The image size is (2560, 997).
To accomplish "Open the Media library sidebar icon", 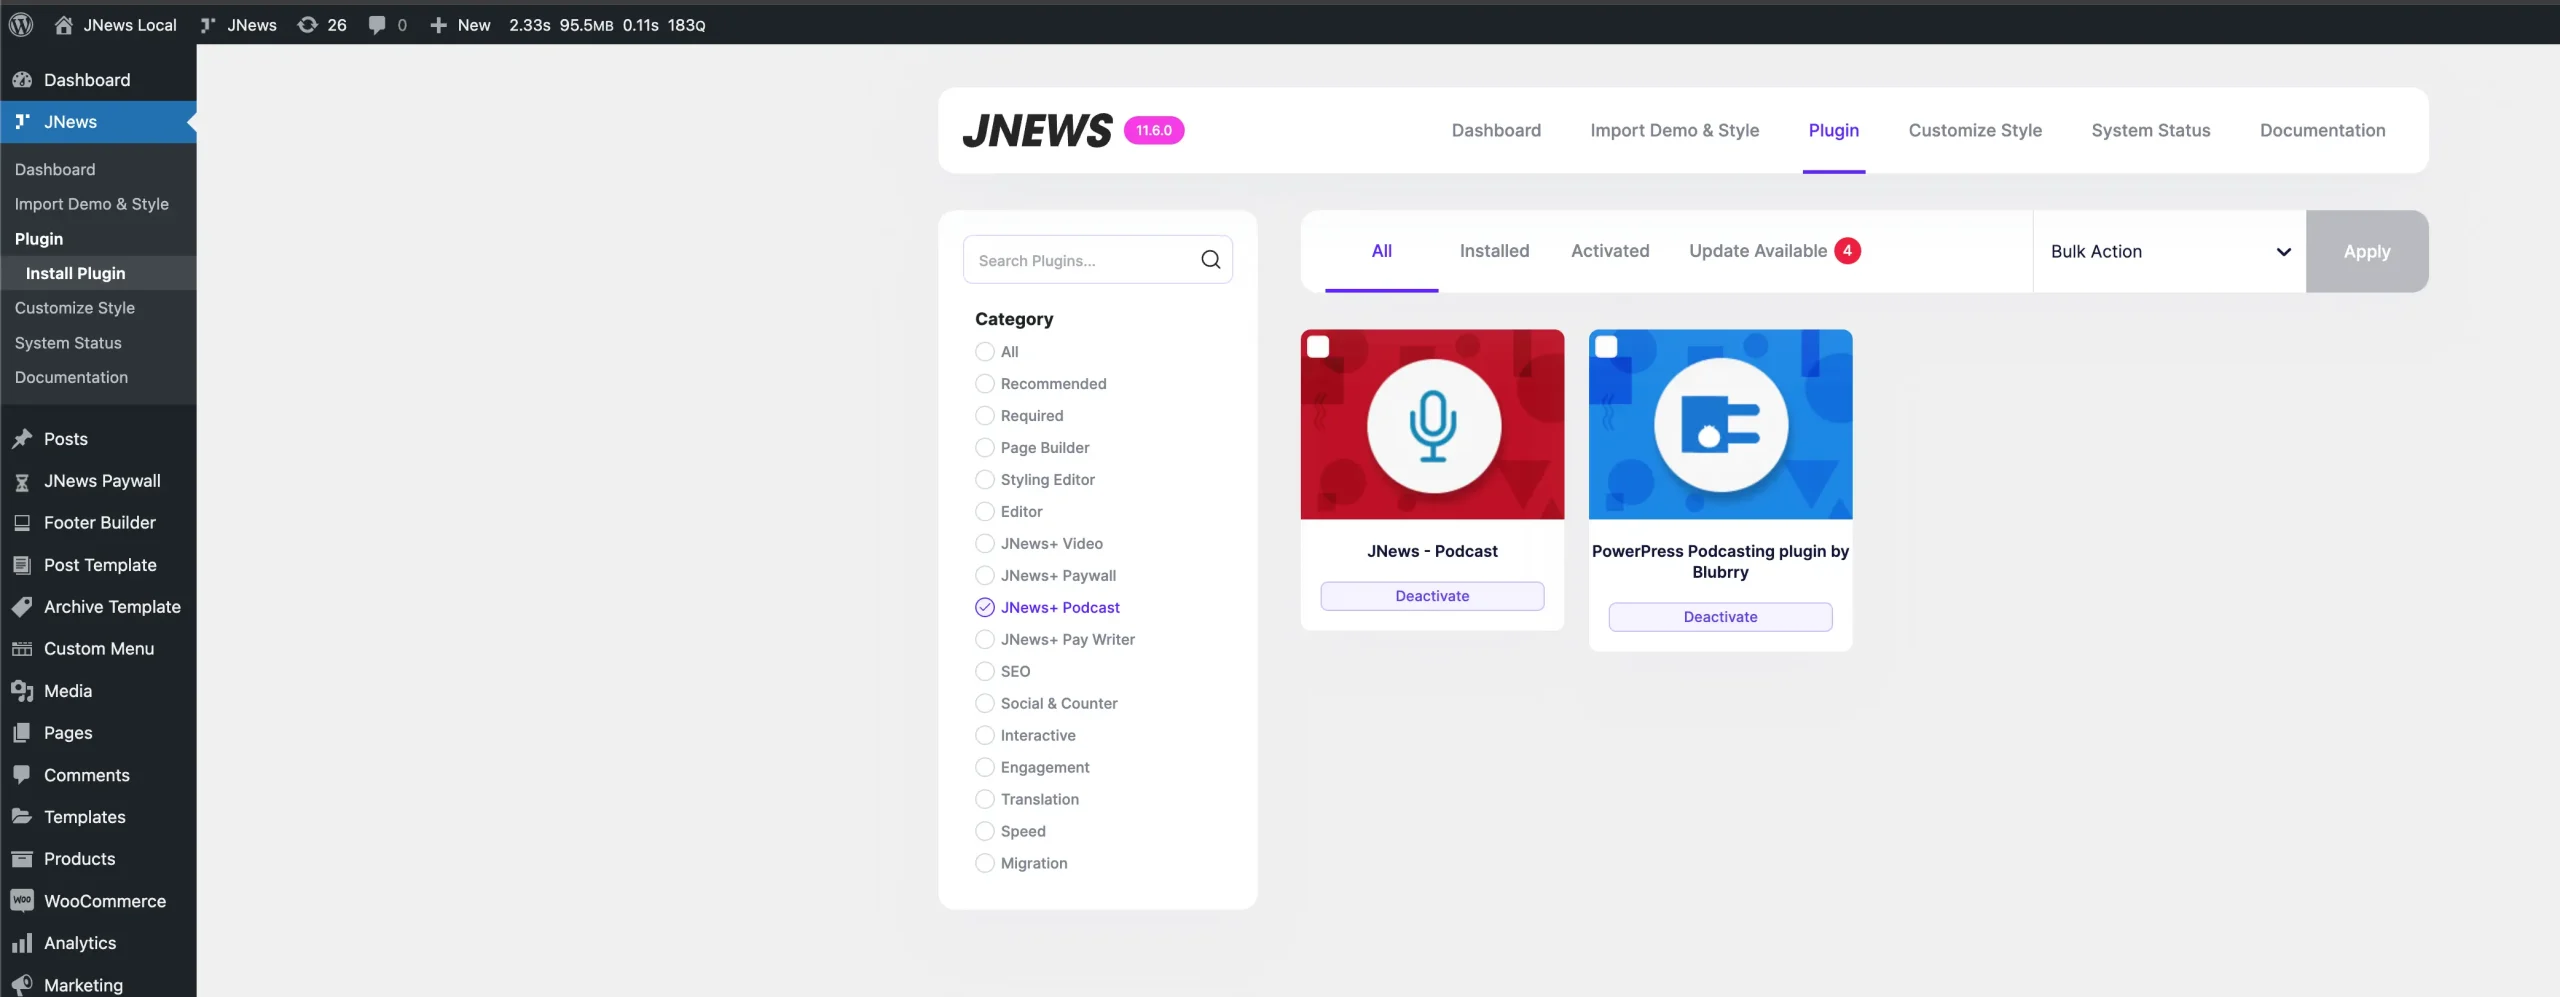I will 22,691.
